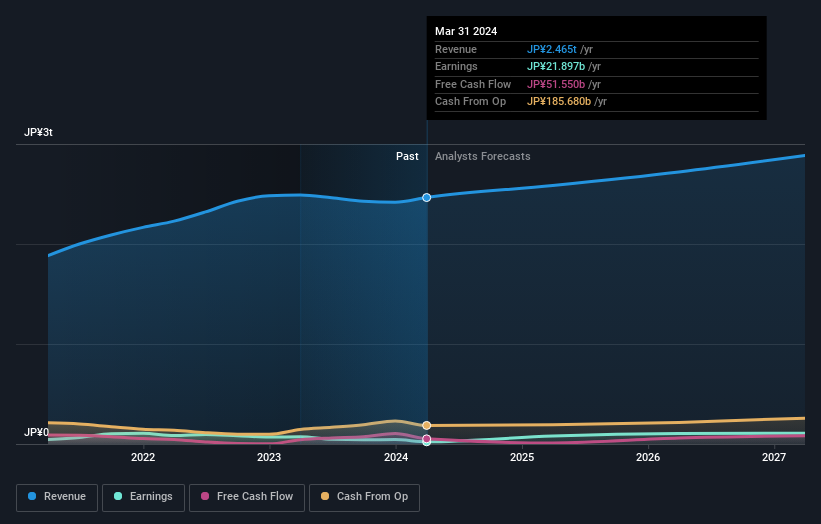Click the 2024 x-axis label
This screenshot has height=524, width=821.
396,458
